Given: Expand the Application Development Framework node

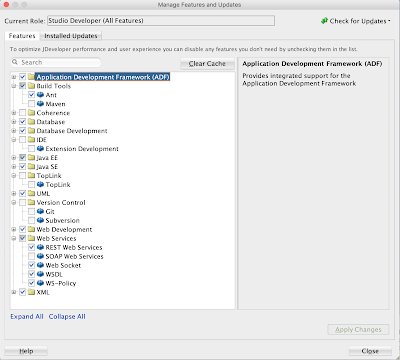Looking at the screenshot, I should click(14, 77).
